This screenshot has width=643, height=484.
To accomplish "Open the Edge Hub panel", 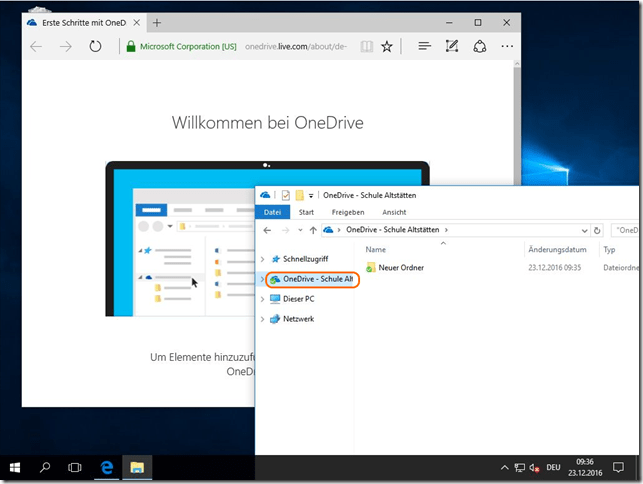I will [424, 46].
